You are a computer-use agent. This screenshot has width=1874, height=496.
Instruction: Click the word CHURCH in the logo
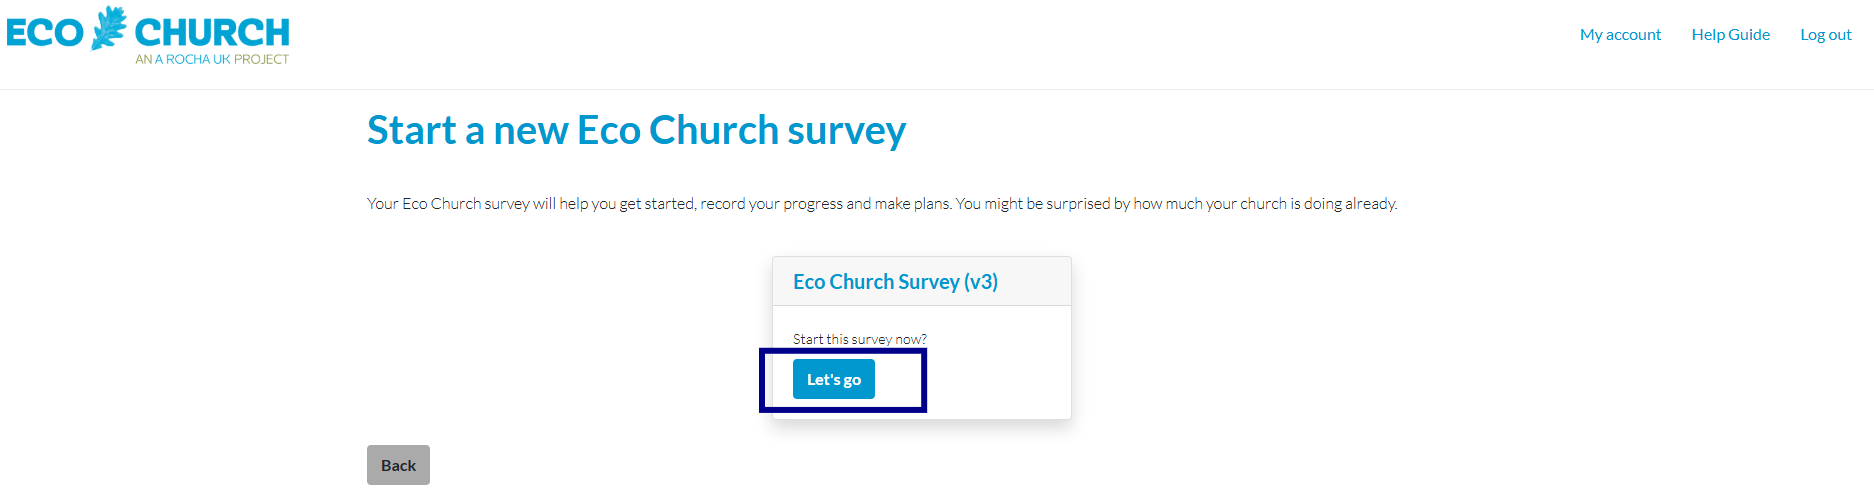pyautogui.click(x=212, y=33)
